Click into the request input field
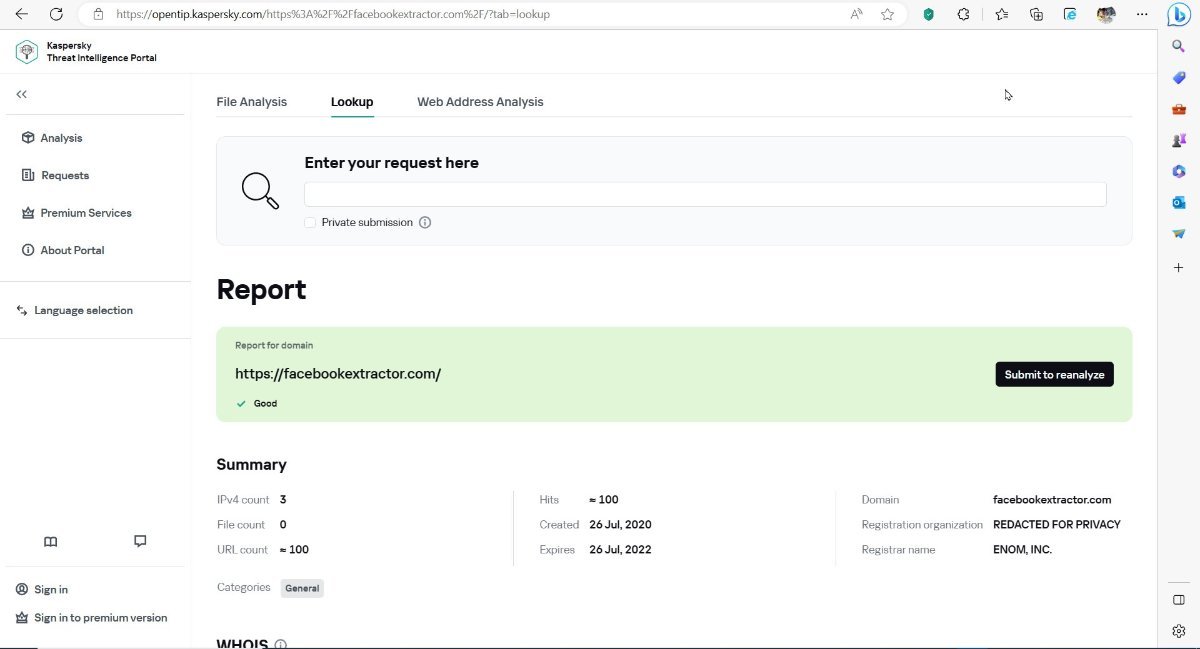This screenshot has height=649, width=1200. coord(705,194)
